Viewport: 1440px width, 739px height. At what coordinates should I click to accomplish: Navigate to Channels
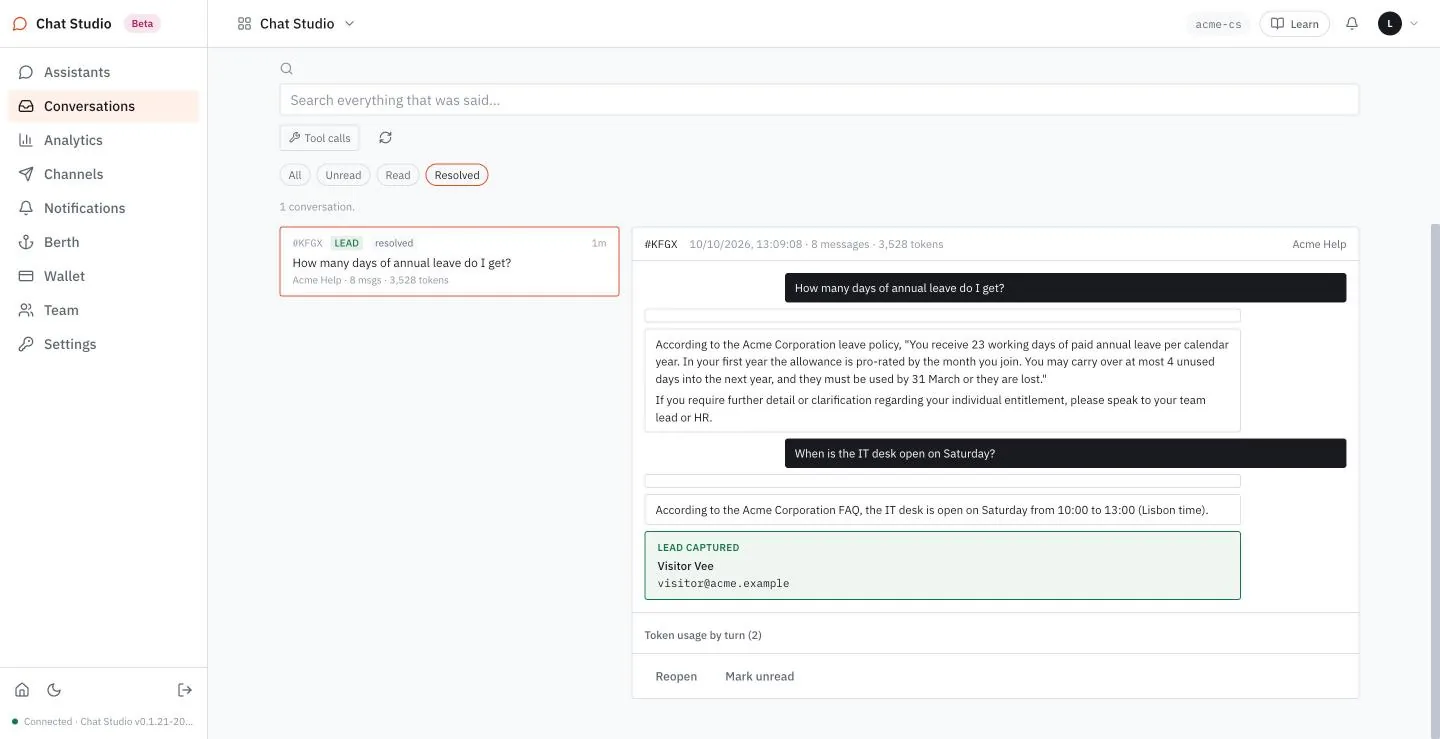(103, 174)
